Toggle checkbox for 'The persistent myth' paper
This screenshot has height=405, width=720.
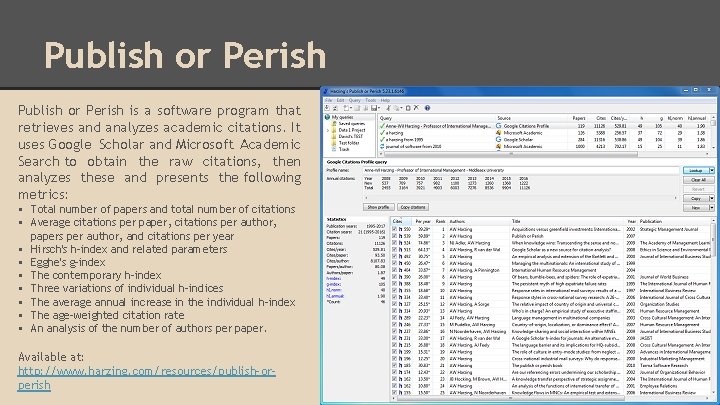394,283
